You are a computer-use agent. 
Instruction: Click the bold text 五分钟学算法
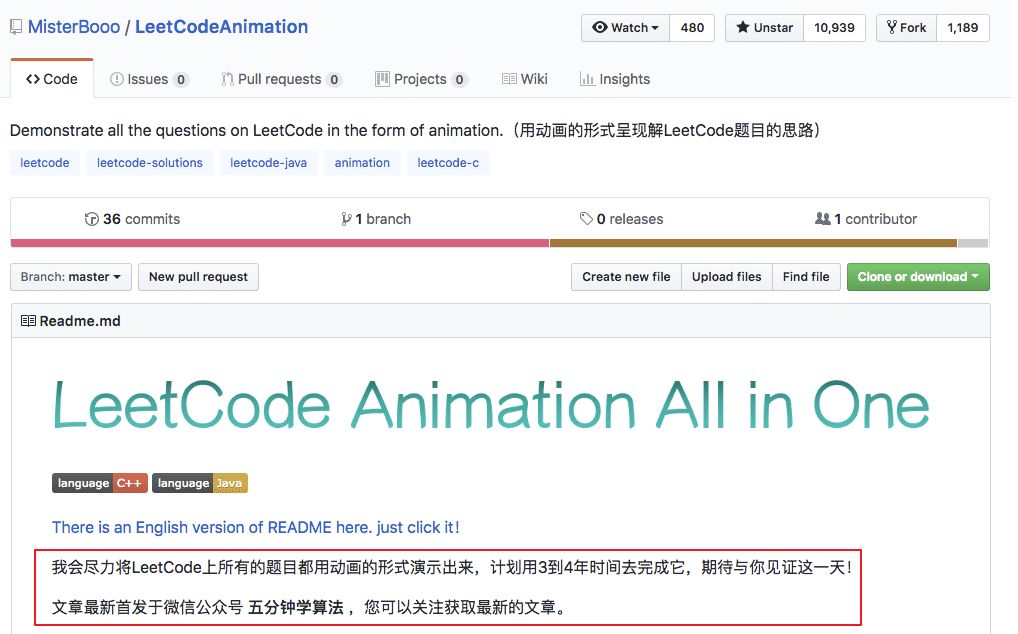tap(296, 607)
